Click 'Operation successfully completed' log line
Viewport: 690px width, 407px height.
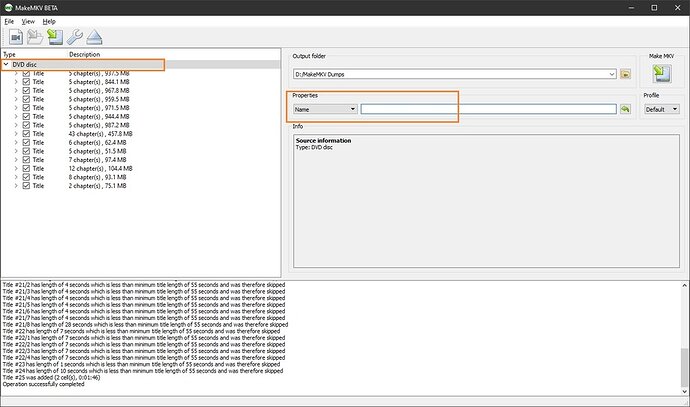pos(43,384)
